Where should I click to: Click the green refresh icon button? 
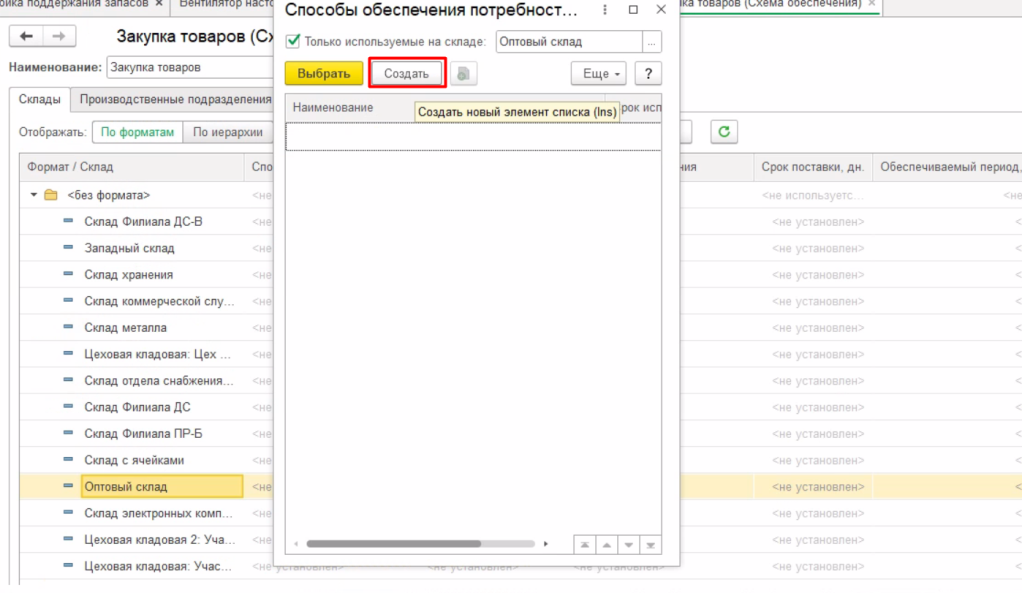(x=724, y=131)
